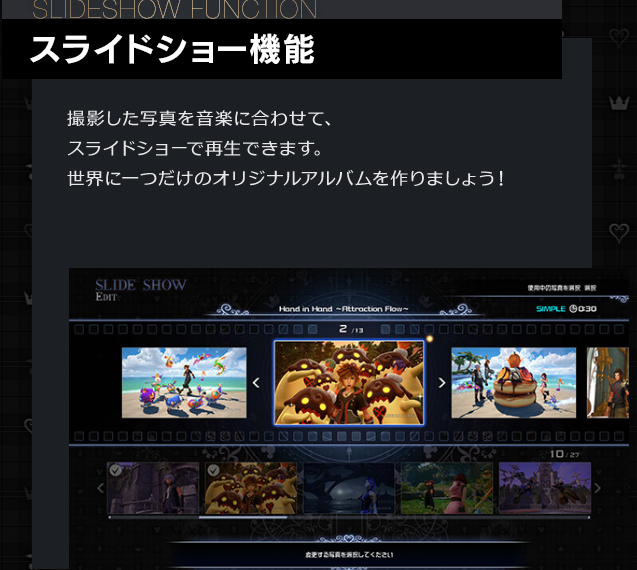Click the bottom Japanese instruction message
637x570 pixels.
(349, 555)
